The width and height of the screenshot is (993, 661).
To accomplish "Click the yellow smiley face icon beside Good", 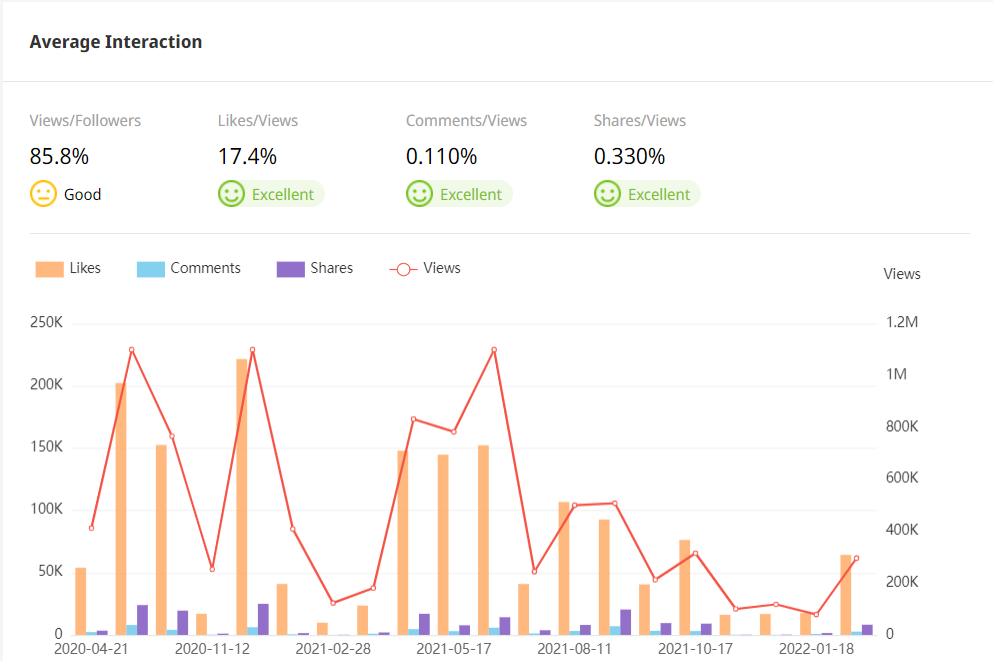I will click(43, 194).
